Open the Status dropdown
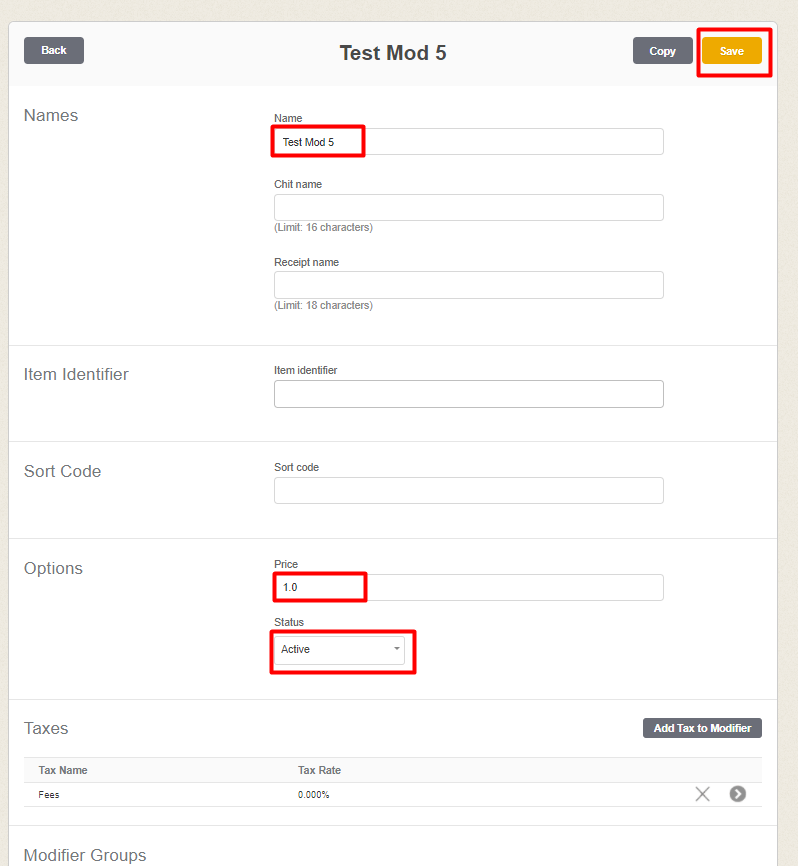Viewport: 798px width, 866px height. [x=340, y=650]
